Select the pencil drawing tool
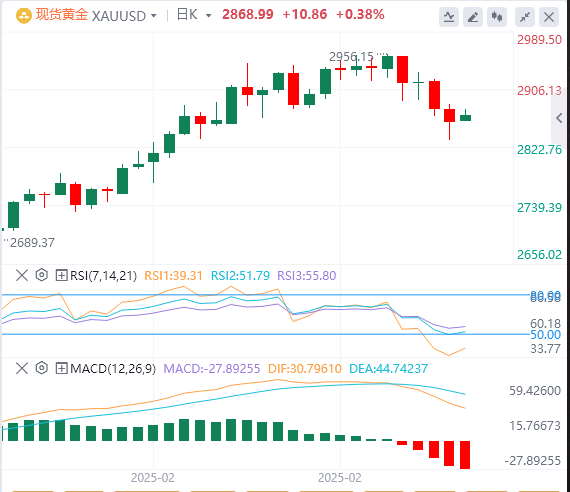570x492 pixels. pyautogui.click(x=473, y=16)
